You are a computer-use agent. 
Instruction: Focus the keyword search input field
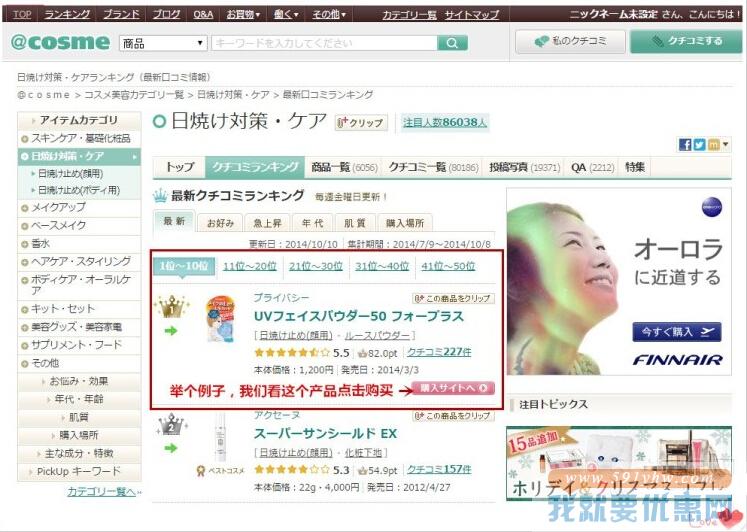point(324,43)
